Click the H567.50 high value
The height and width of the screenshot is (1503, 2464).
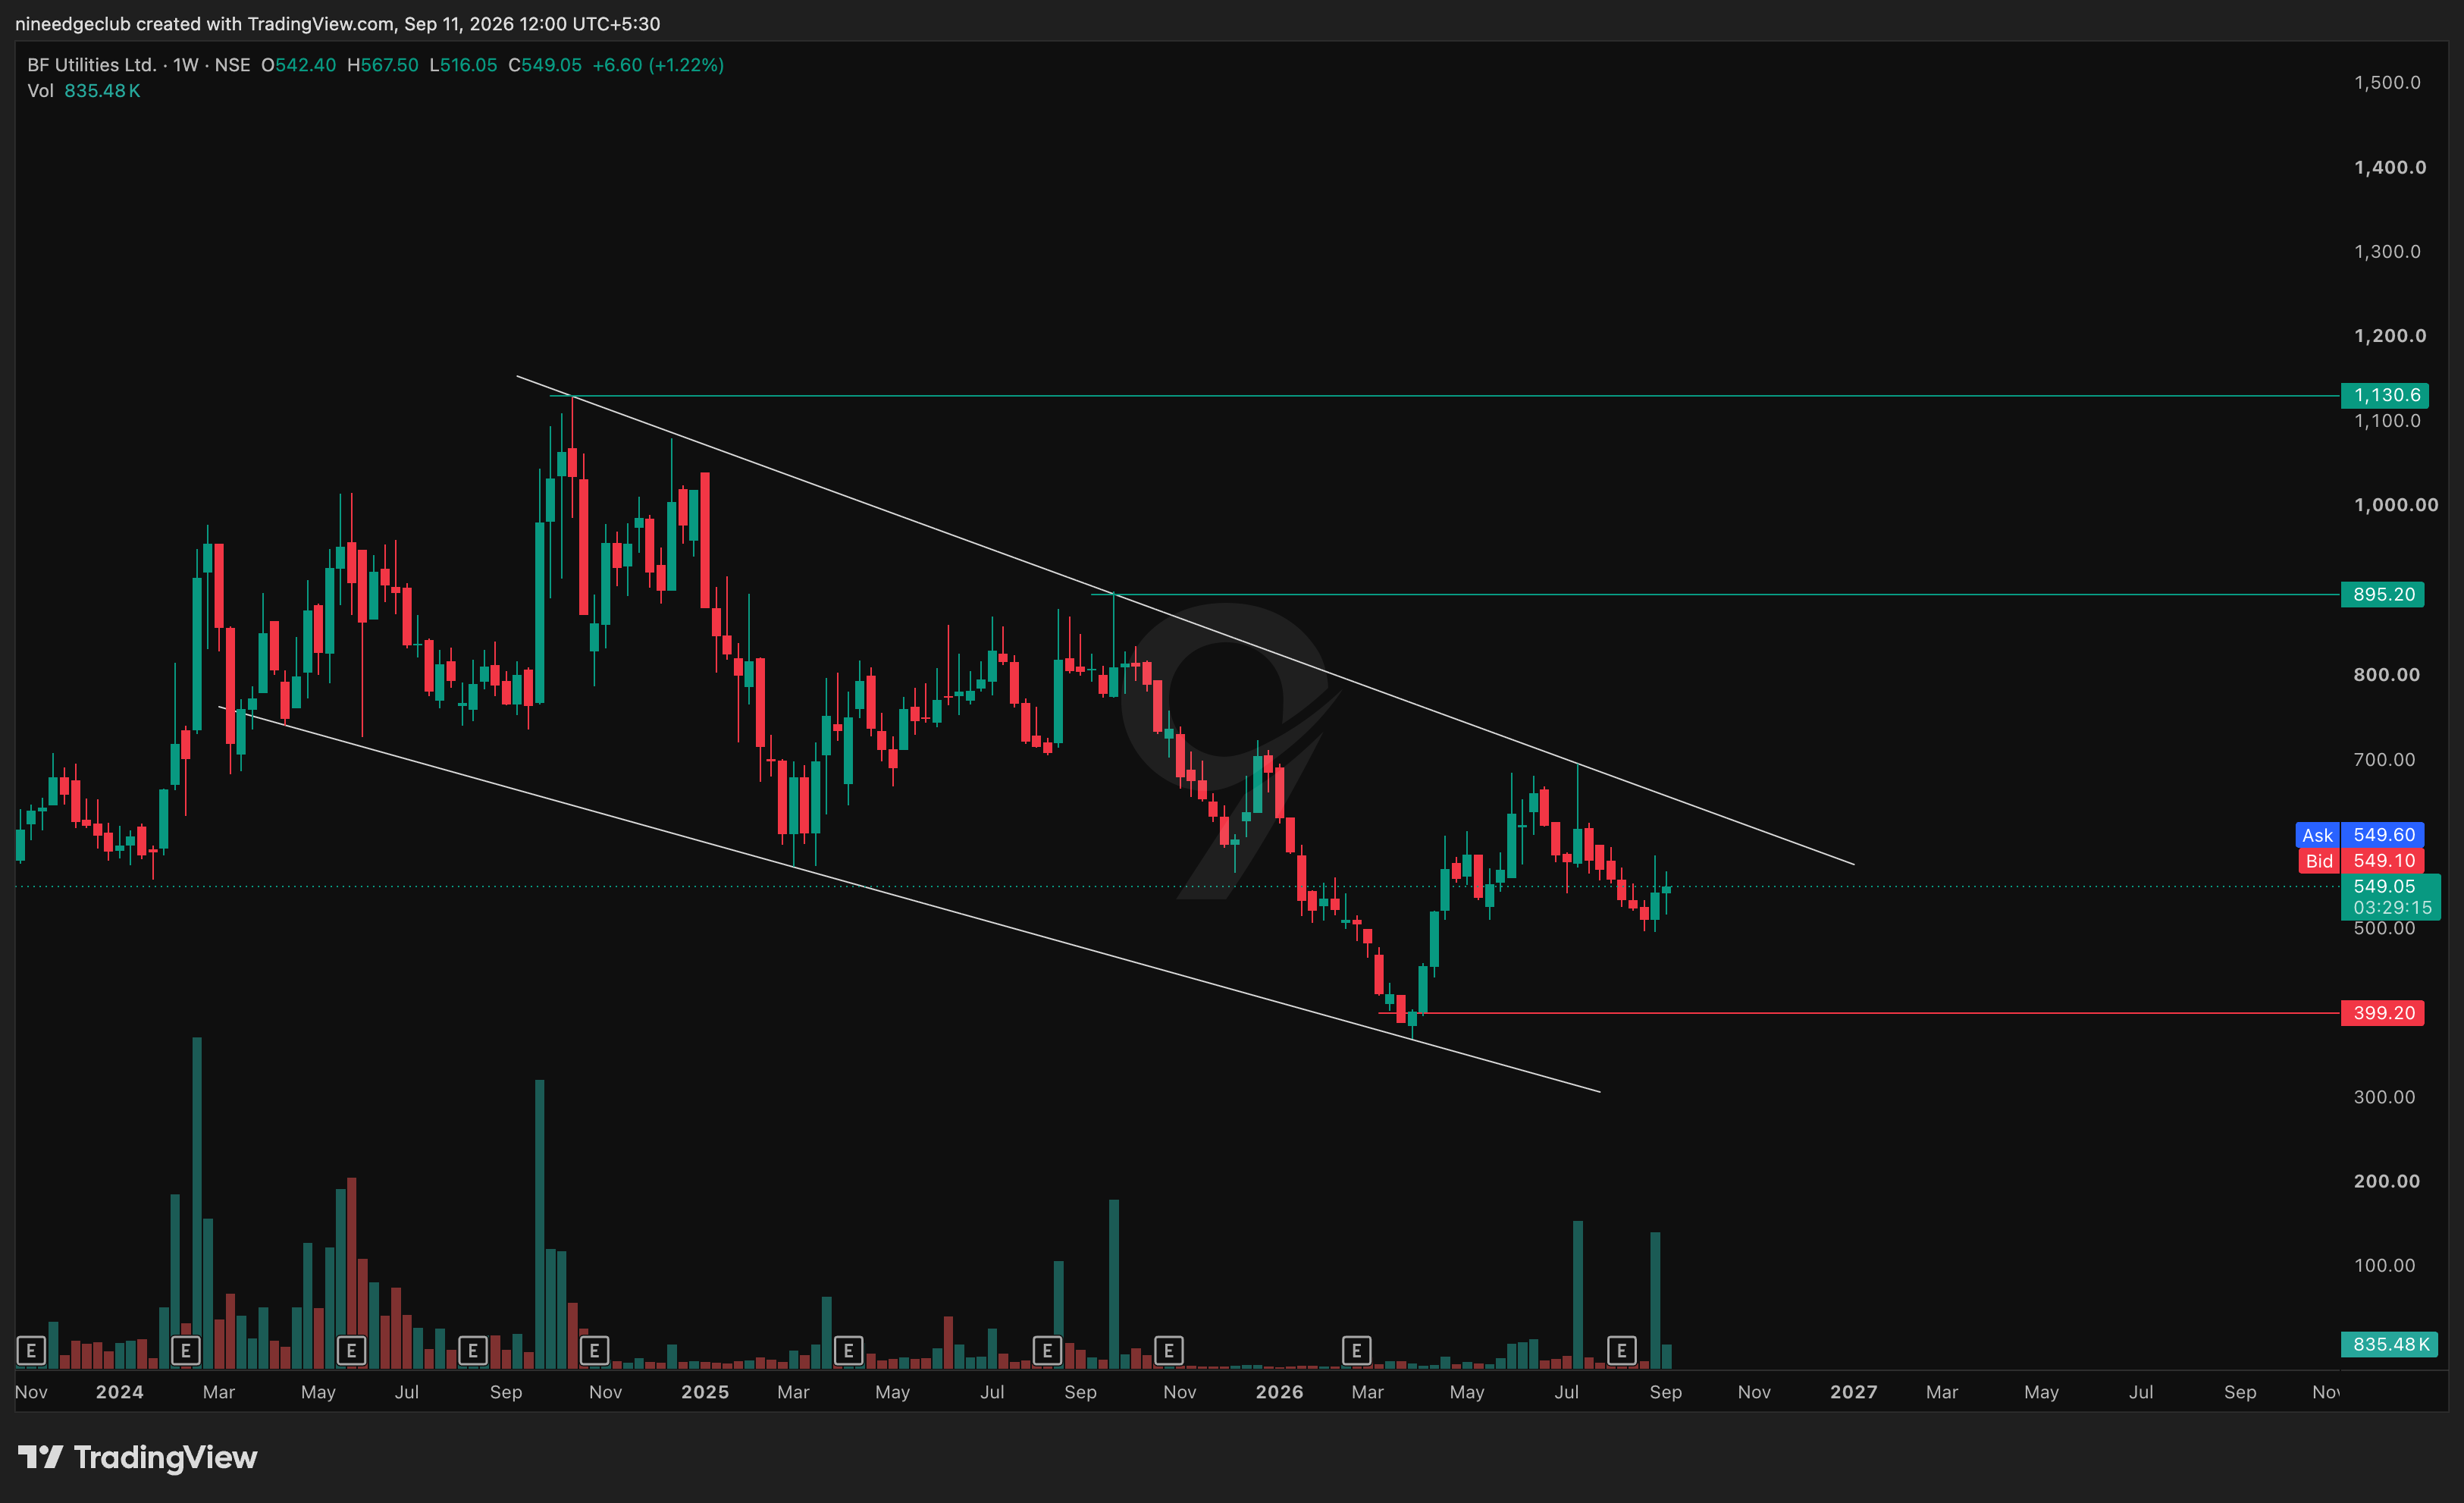pyautogui.click(x=383, y=65)
